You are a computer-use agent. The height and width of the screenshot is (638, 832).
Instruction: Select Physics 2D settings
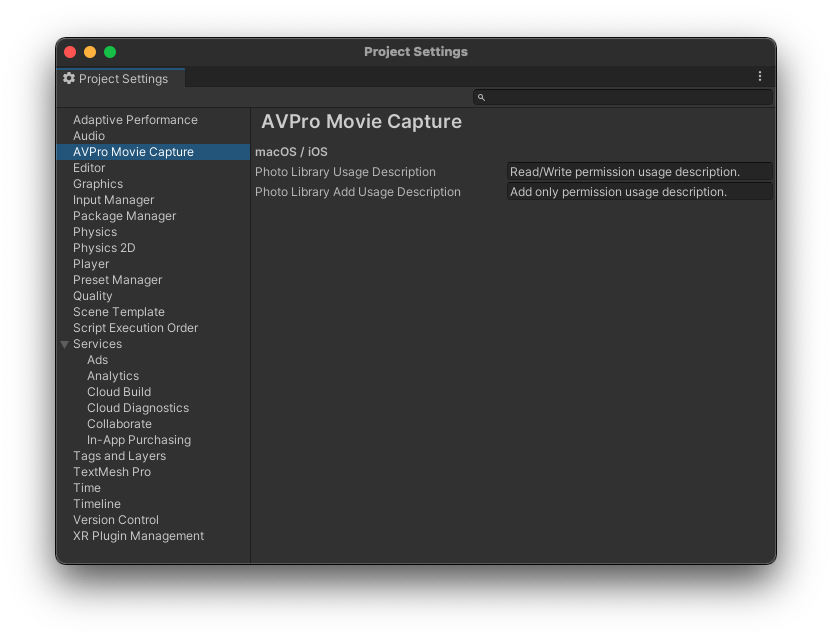click(x=104, y=248)
